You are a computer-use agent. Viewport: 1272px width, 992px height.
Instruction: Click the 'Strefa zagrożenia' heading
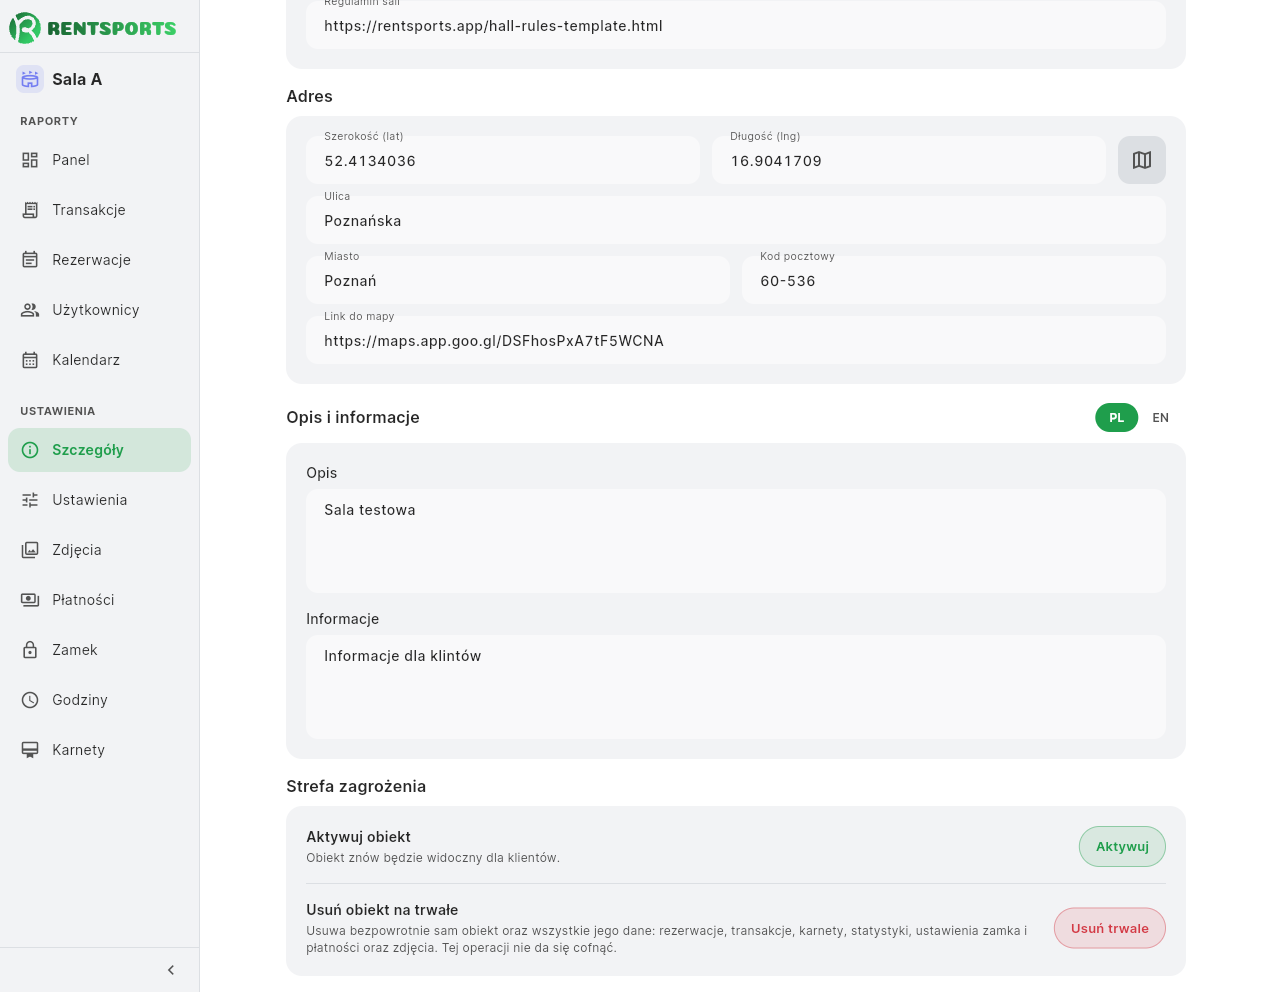[356, 786]
